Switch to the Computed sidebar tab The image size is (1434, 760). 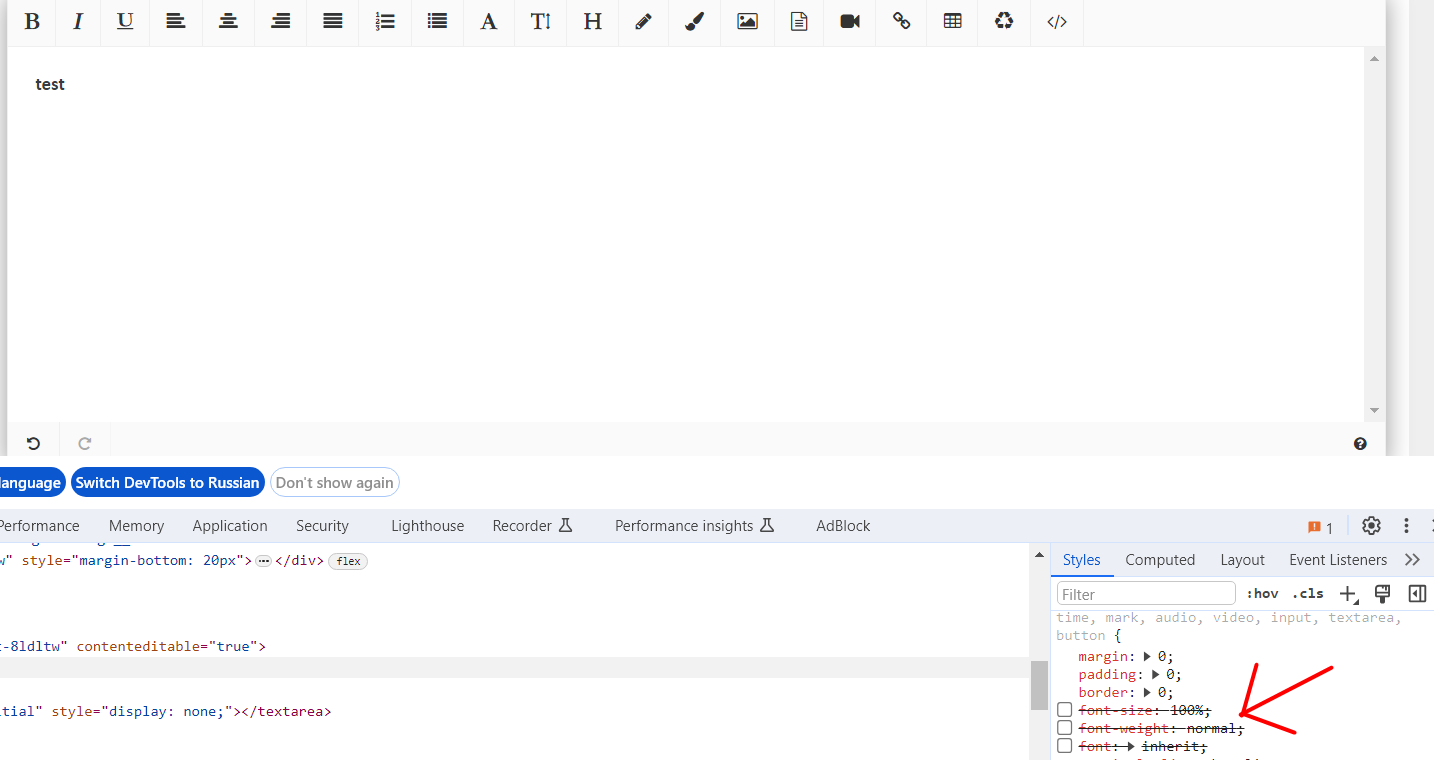coord(1160,560)
